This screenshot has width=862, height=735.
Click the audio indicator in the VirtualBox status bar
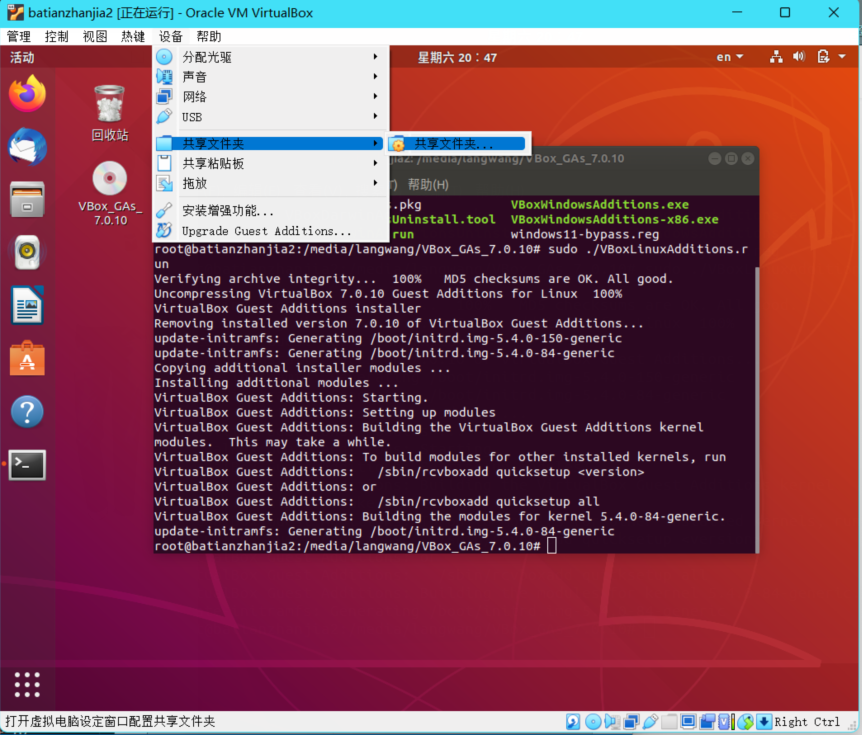coord(612,721)
